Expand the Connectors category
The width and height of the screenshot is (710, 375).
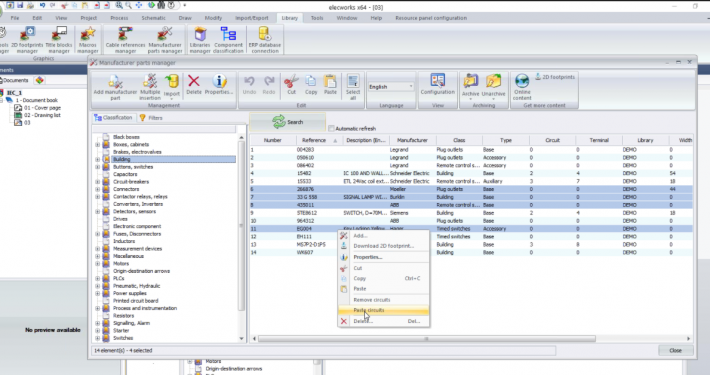[x=97, y=189]
